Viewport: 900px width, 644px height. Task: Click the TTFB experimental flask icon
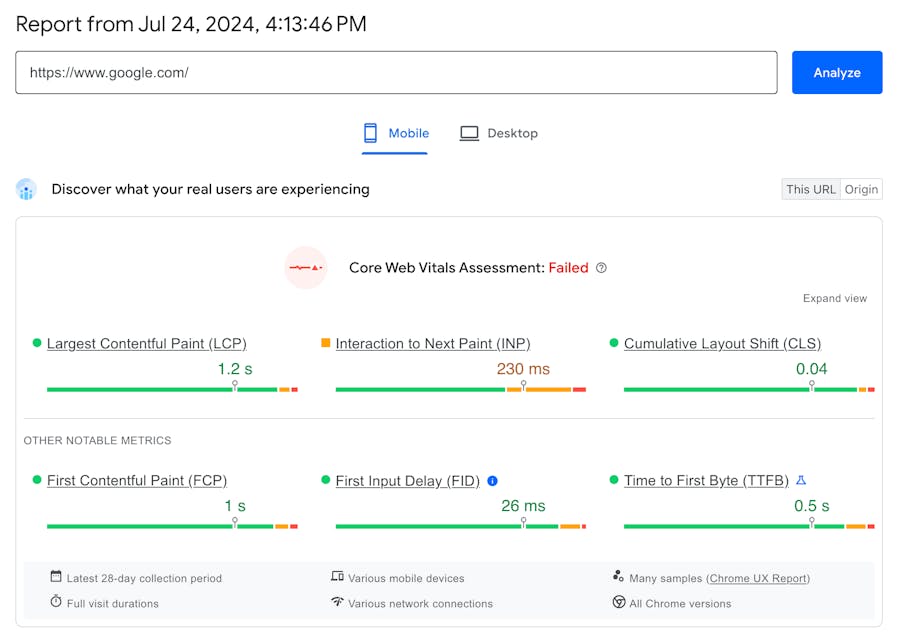coord(801,480)
